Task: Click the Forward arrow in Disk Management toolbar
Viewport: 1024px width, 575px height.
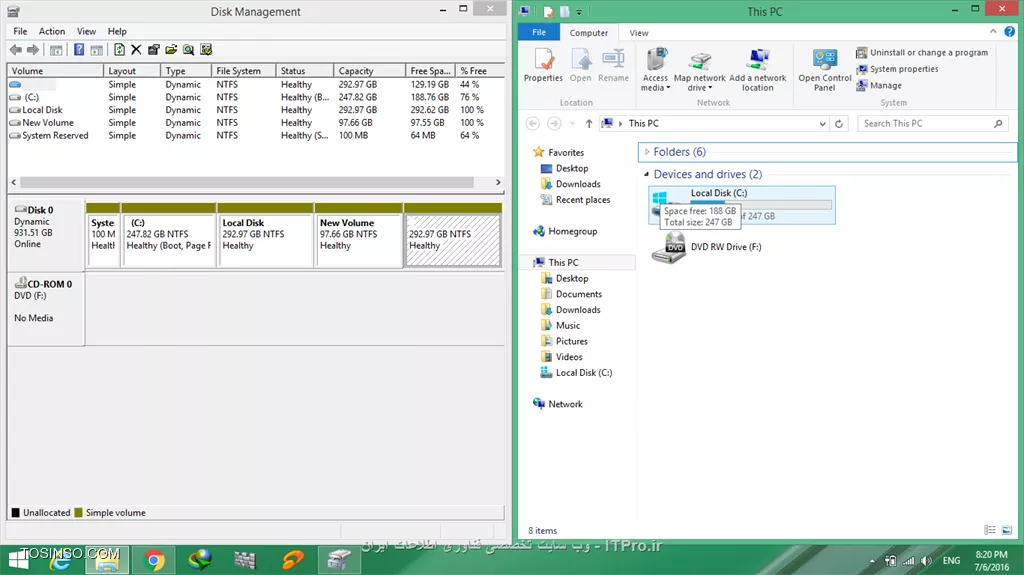Action: [33, 50]
